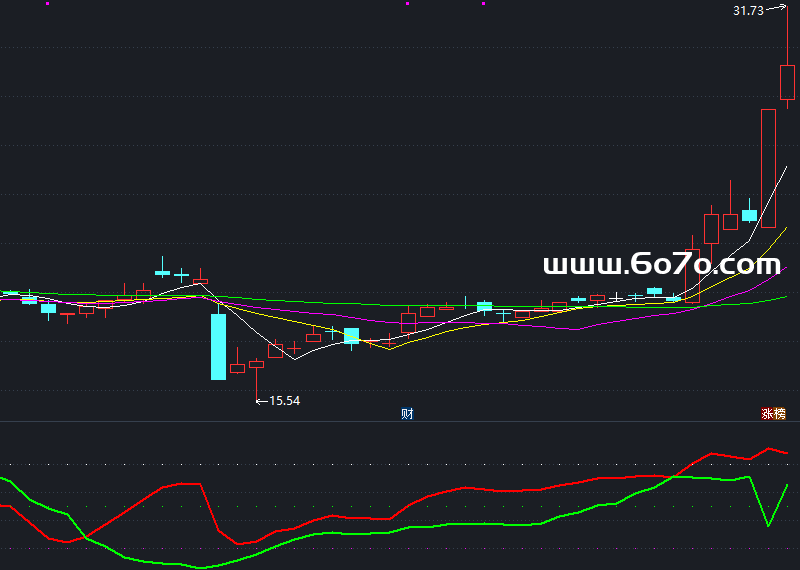
Task: Click the 15.54 lowest price label
Action: [285, 401]
